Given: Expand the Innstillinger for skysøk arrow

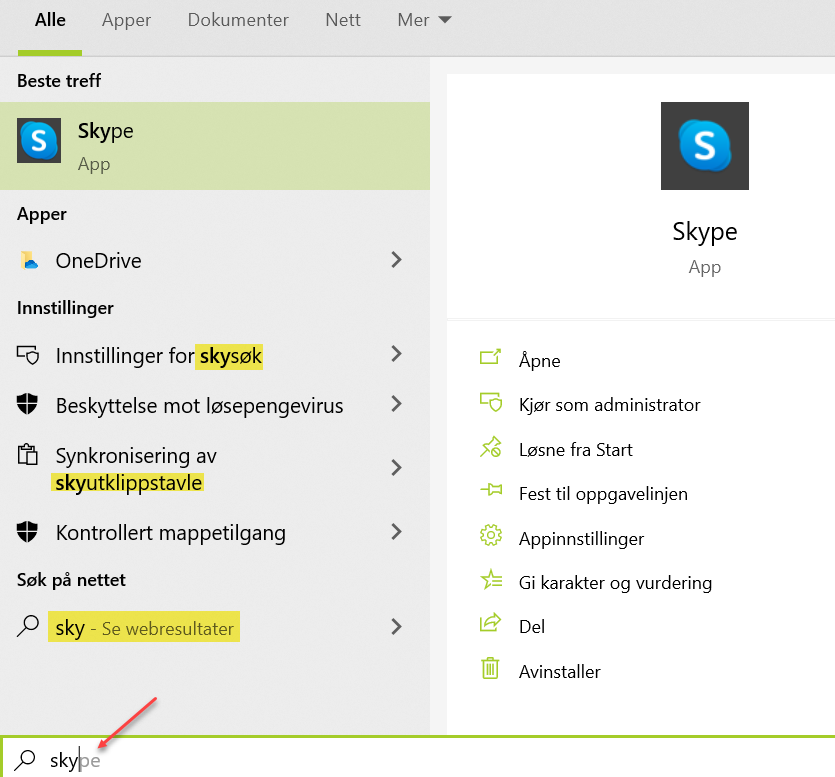Looking at the screenshot, I should tap(397, 354).
